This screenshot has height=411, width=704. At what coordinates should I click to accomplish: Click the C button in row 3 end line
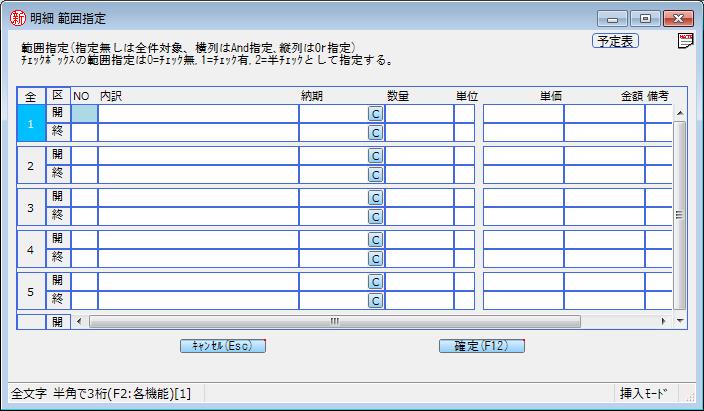coord(376,216)
